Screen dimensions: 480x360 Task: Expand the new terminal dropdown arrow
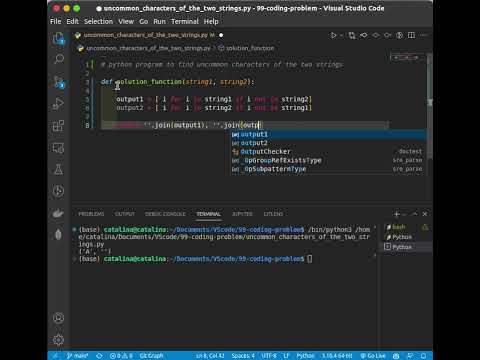tap(404, 214)
